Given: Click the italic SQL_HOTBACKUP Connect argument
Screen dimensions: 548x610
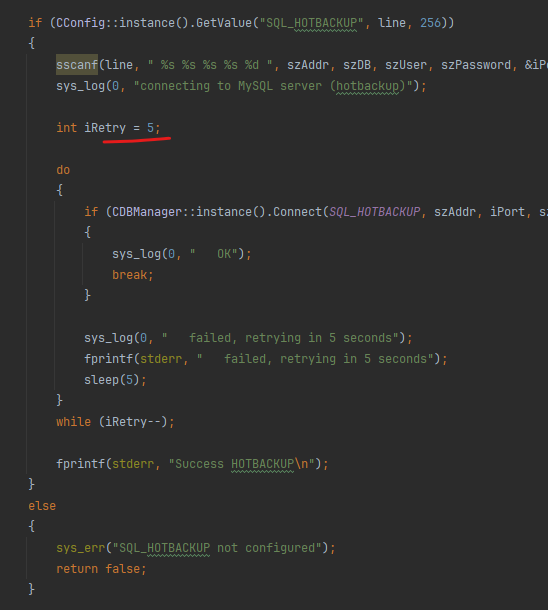Looking at the screenshot, I should (x=375, y=212).
